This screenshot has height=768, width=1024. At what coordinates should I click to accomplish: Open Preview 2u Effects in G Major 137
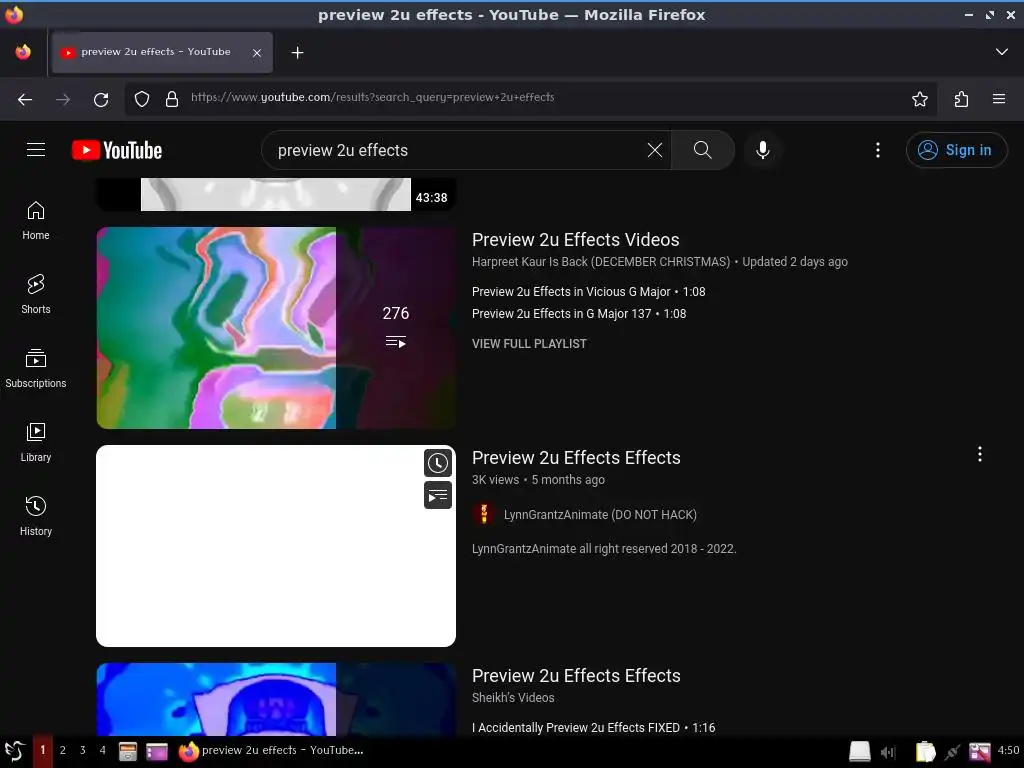point(579,314)
